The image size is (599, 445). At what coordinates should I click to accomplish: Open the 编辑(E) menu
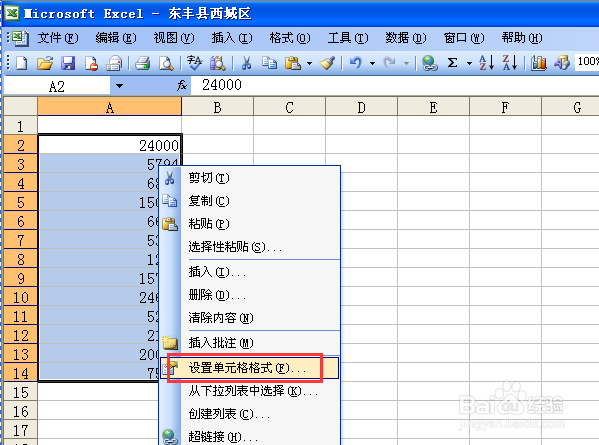click(116, 38)
